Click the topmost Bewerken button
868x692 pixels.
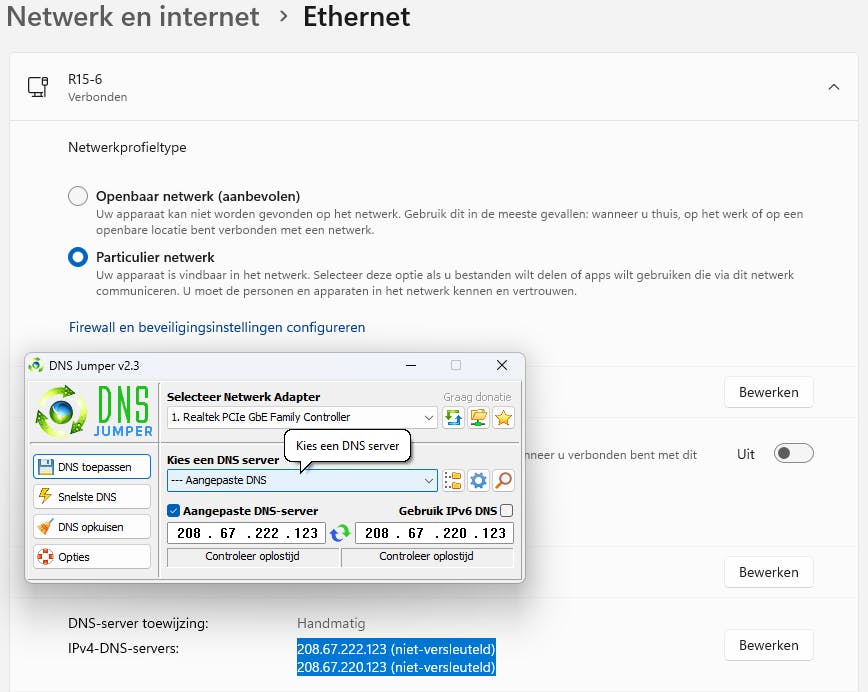(768, 392)
